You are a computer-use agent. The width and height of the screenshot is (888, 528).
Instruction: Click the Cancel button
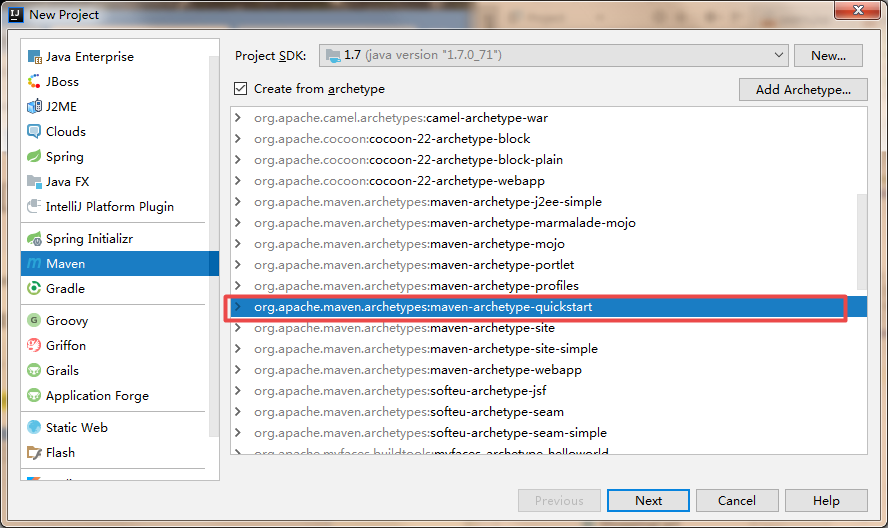pos(737,500)
